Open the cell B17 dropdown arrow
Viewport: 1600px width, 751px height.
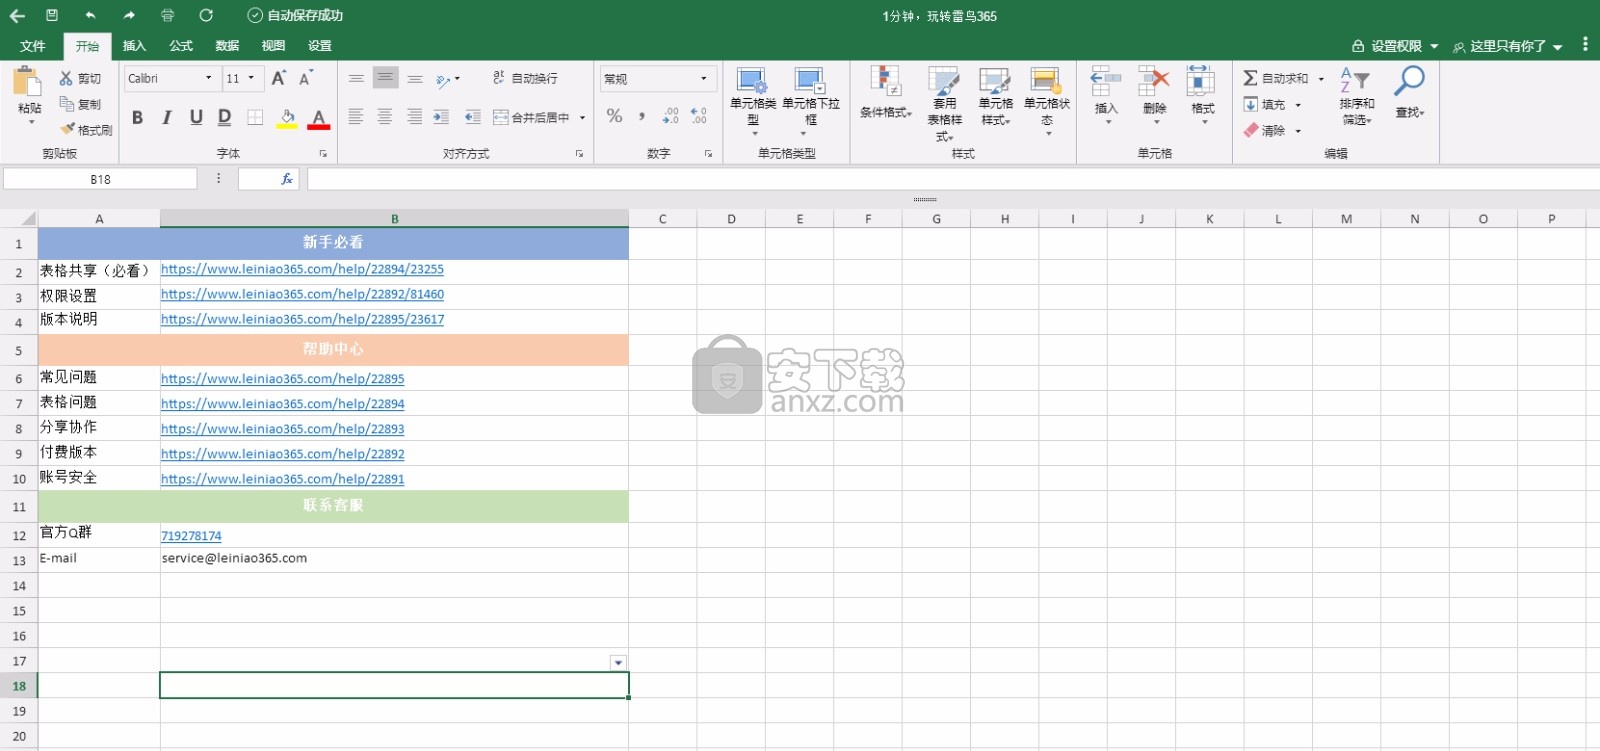618,663
